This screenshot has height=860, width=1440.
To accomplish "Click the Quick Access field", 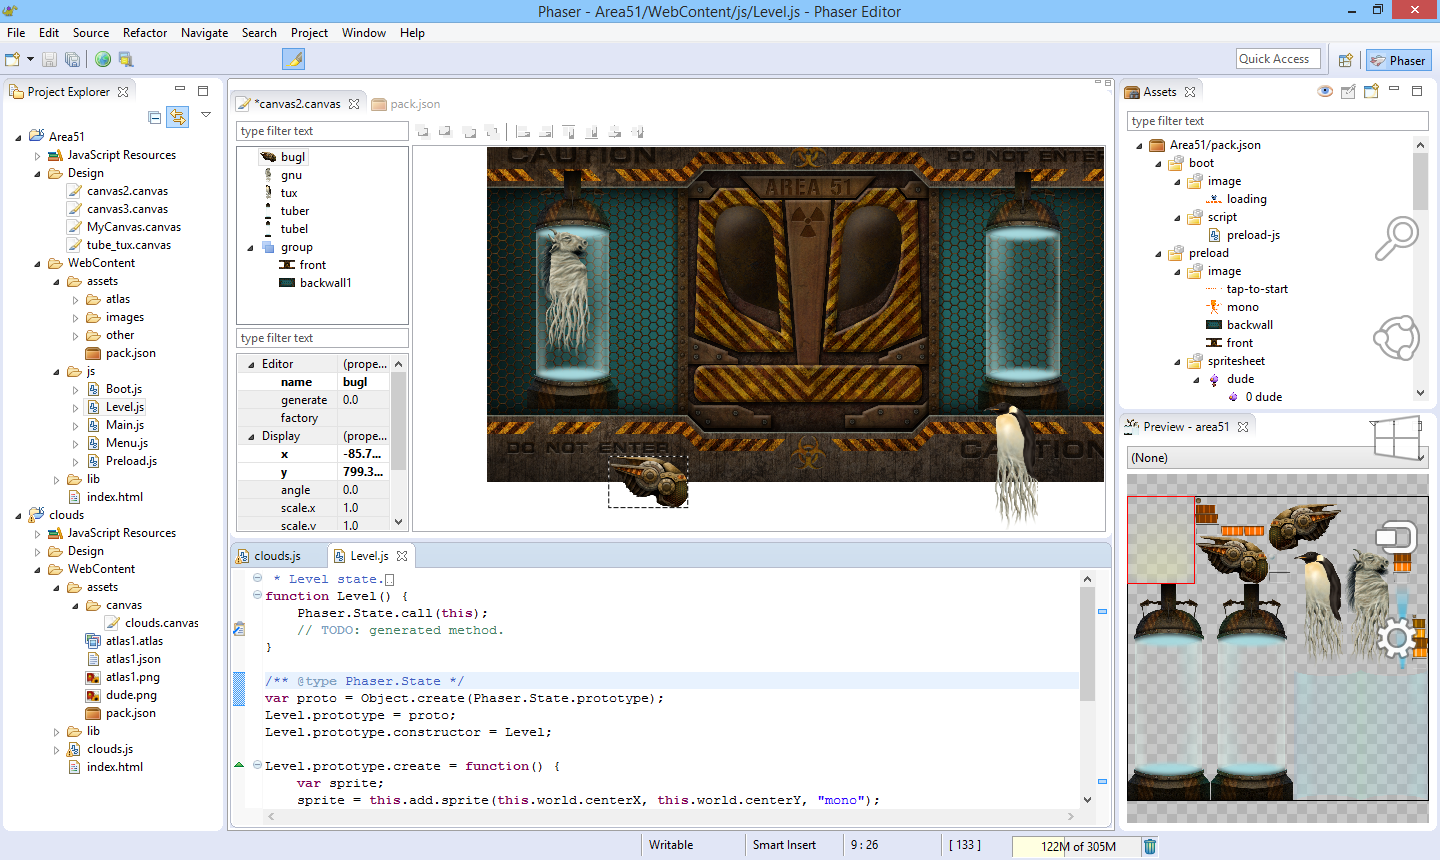I will tap(1278, 59).
